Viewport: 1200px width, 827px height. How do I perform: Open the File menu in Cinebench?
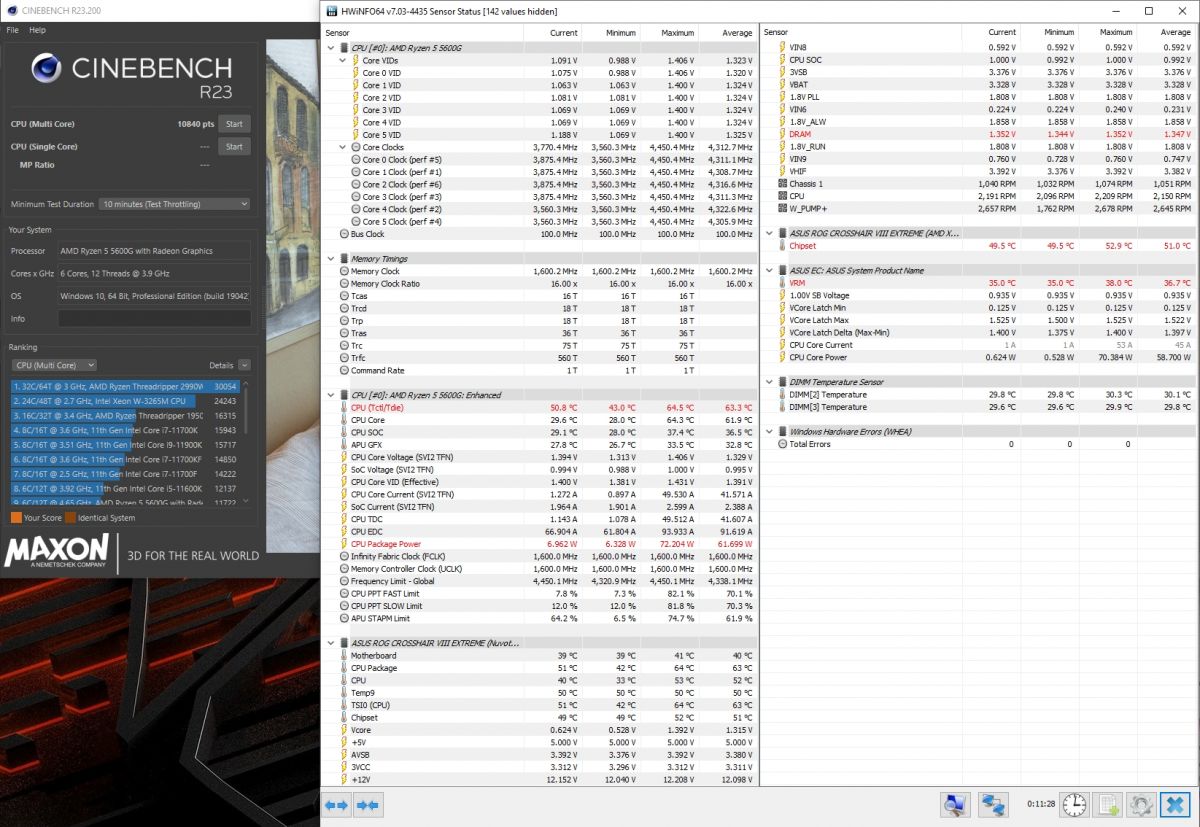[12, 30]
